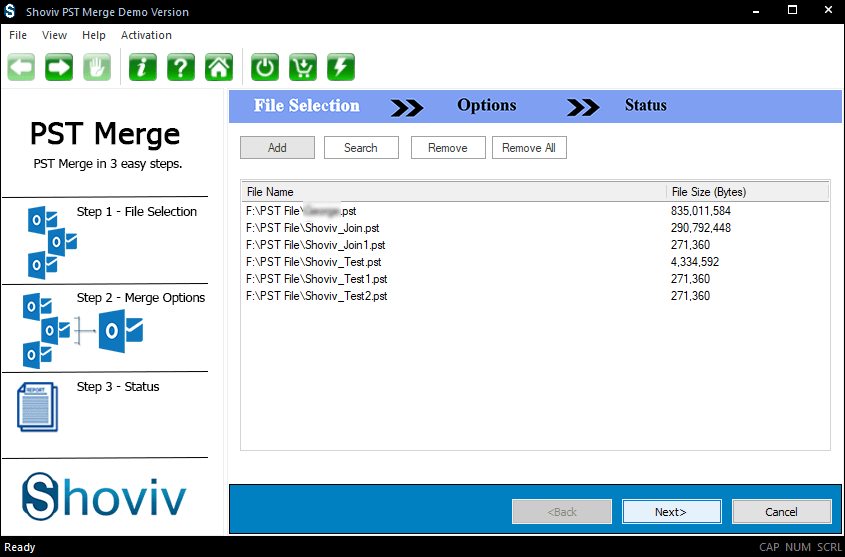Screen dimensions: 845x557
Task: Select the first file row with blurred name
Action: [536, 211]
